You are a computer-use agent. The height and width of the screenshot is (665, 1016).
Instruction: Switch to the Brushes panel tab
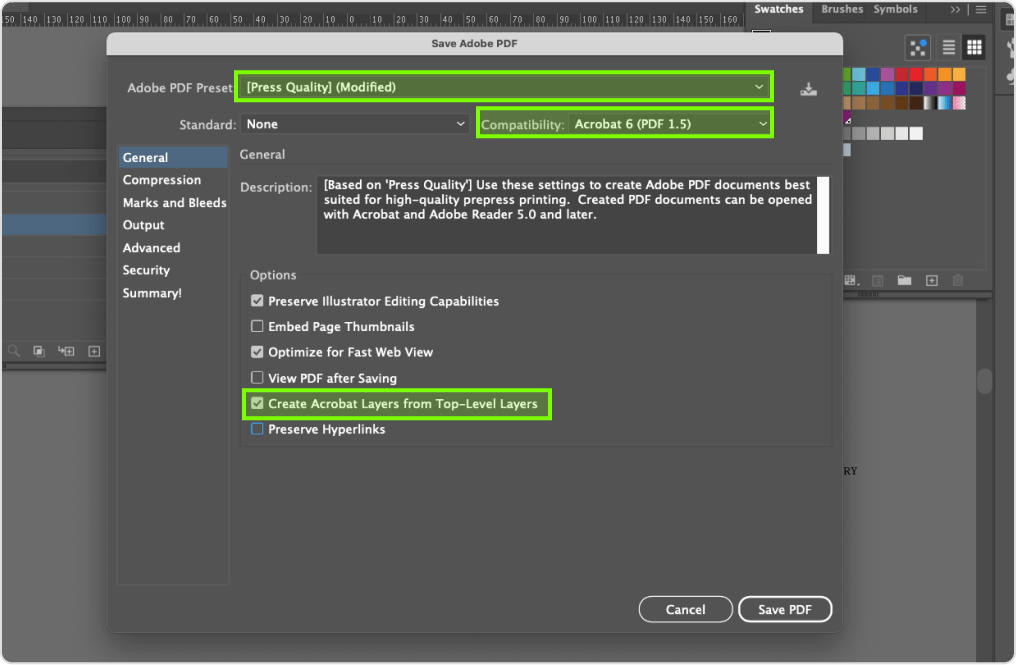tap(842, 9)
